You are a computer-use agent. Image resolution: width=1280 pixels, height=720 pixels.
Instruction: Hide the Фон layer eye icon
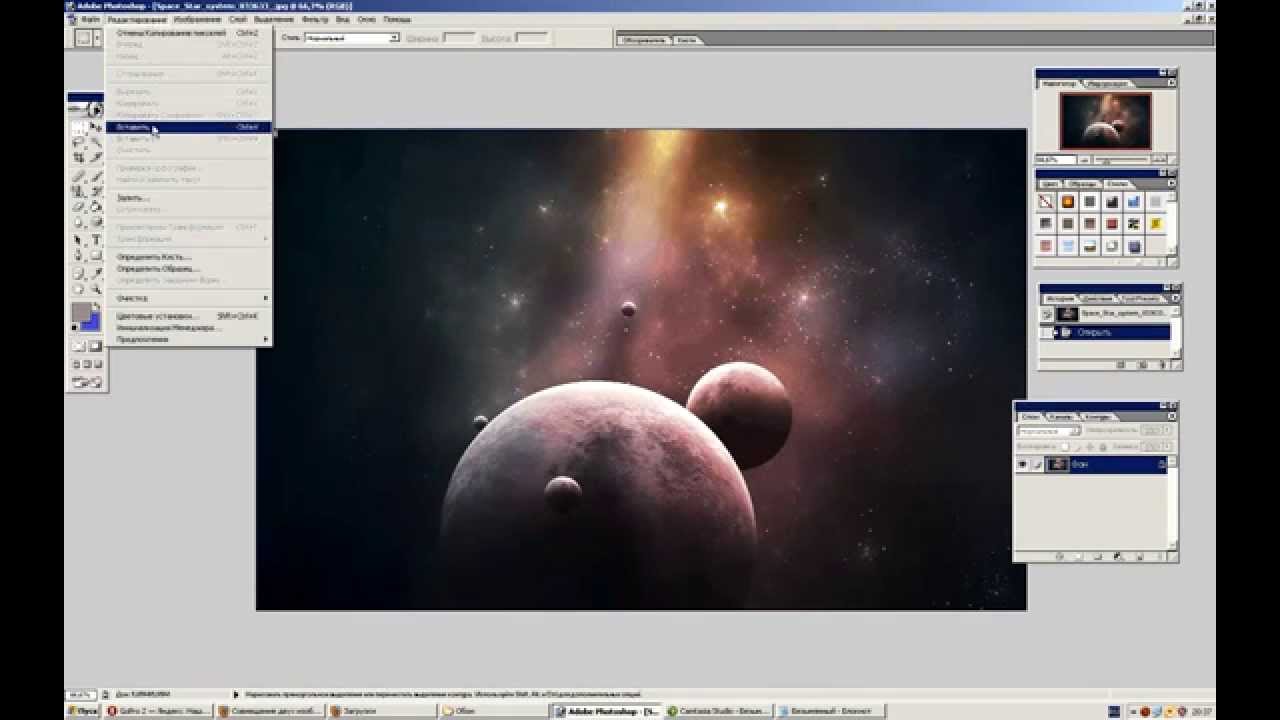(x=1023, y=464)
